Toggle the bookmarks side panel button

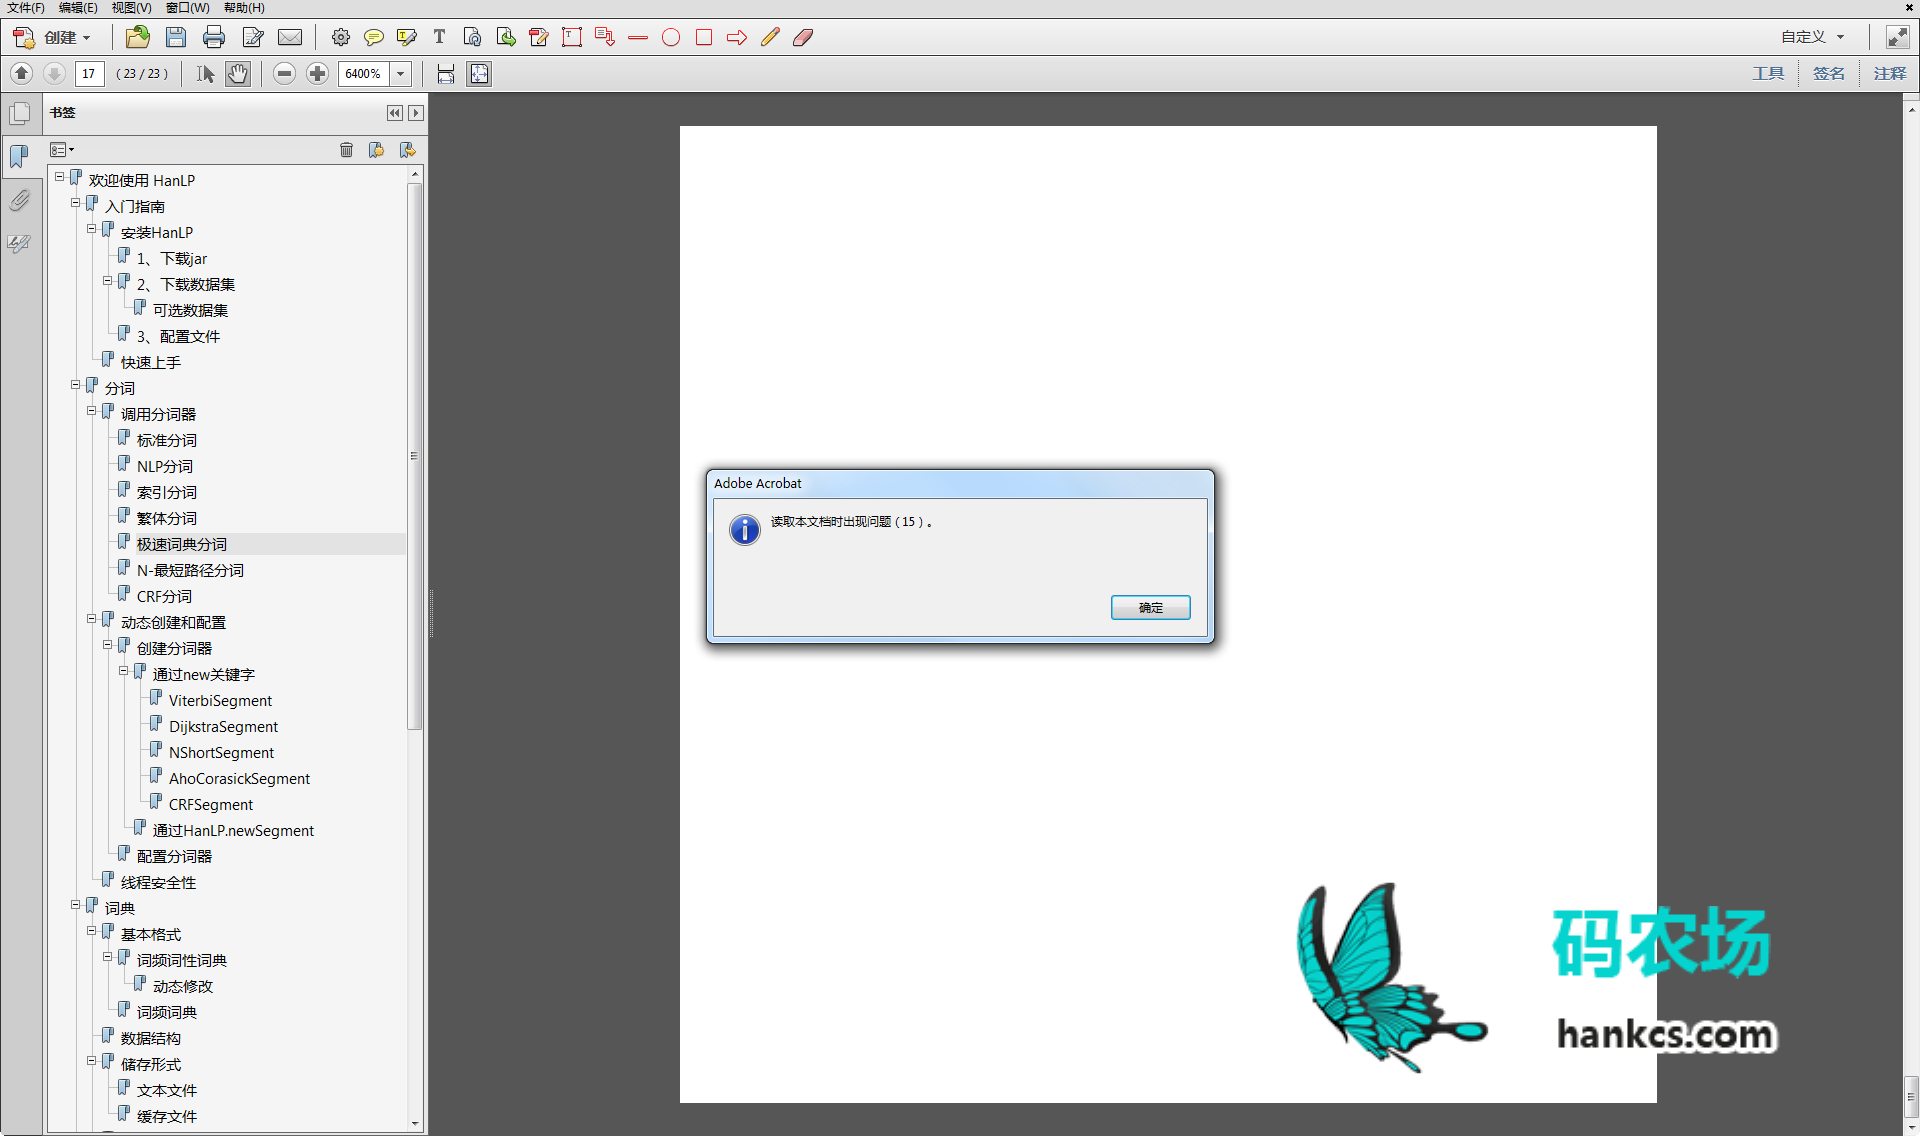tap(19, 156)
